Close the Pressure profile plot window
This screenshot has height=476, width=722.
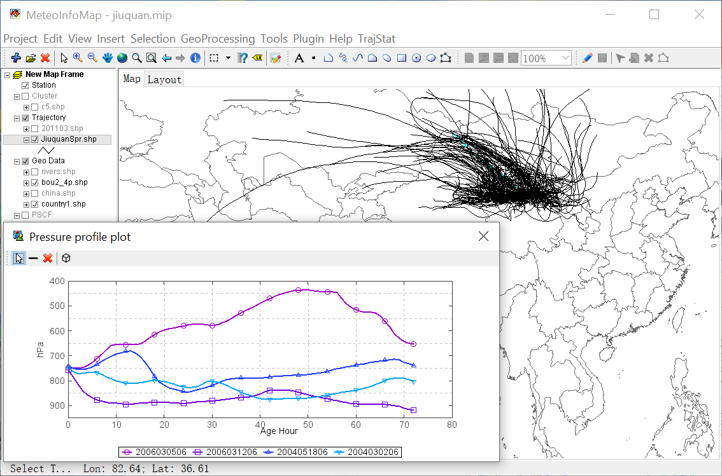pyautogui.click(x=483, y=236)
